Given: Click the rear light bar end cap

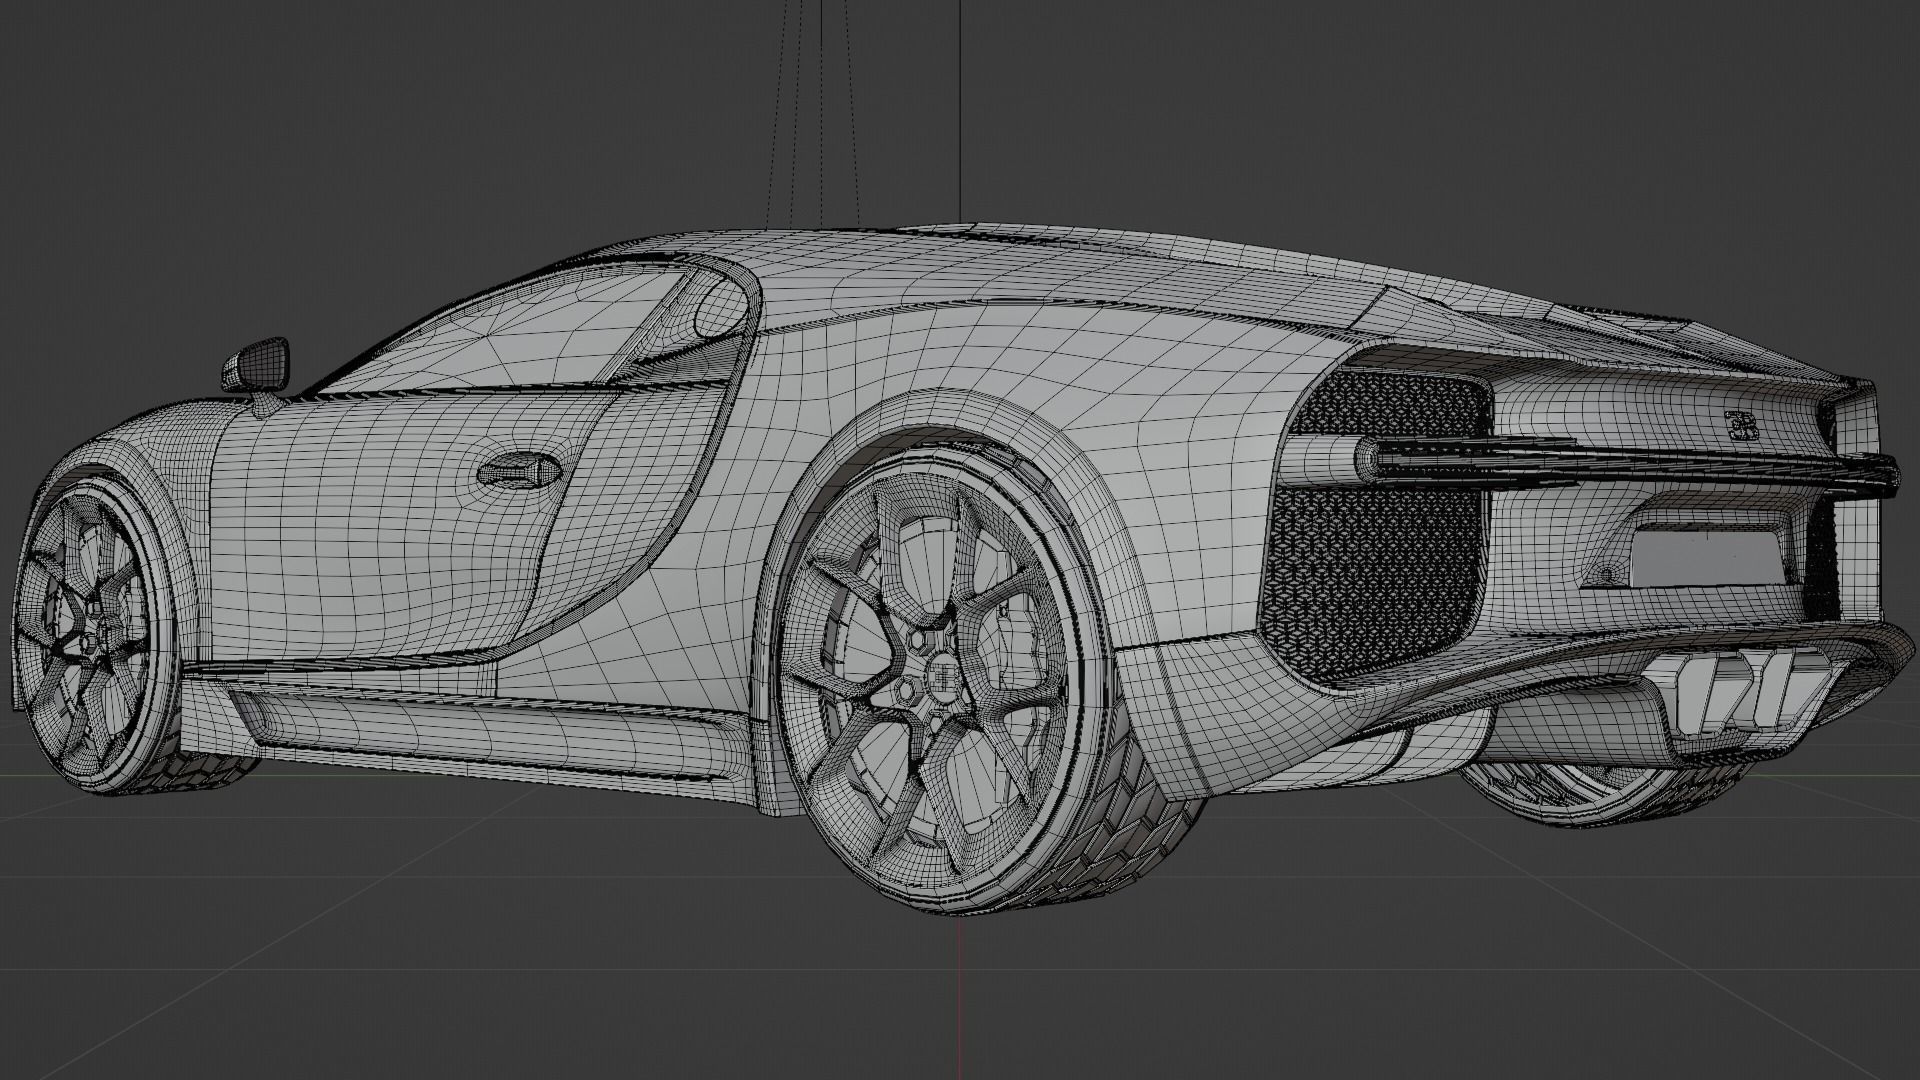Looking at the screenshot, I should 1367,461.
